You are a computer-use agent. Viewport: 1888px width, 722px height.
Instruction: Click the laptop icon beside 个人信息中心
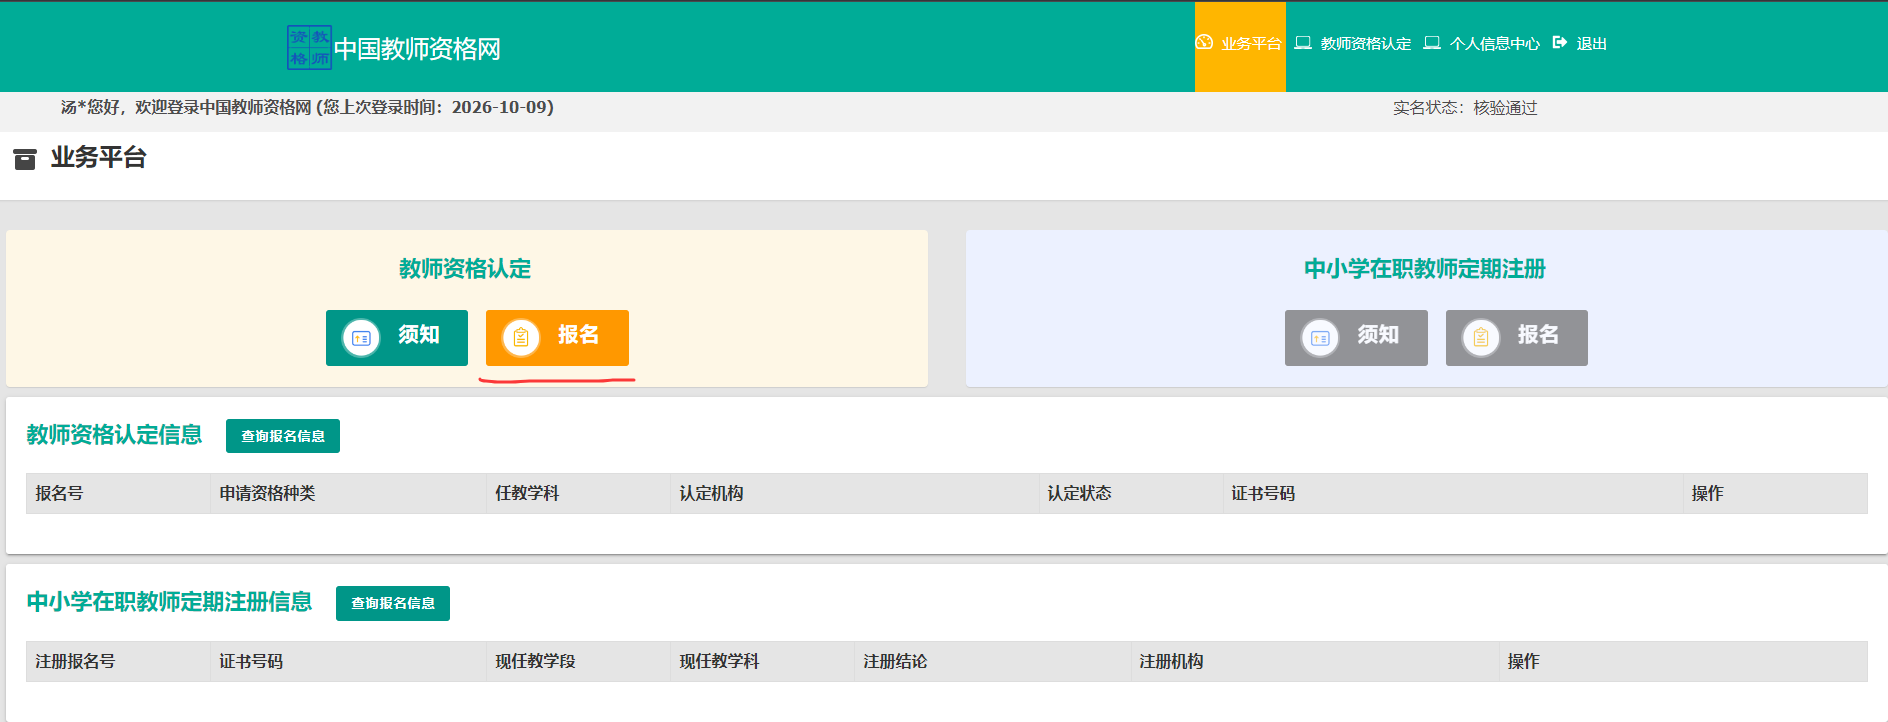point(1432,43)
